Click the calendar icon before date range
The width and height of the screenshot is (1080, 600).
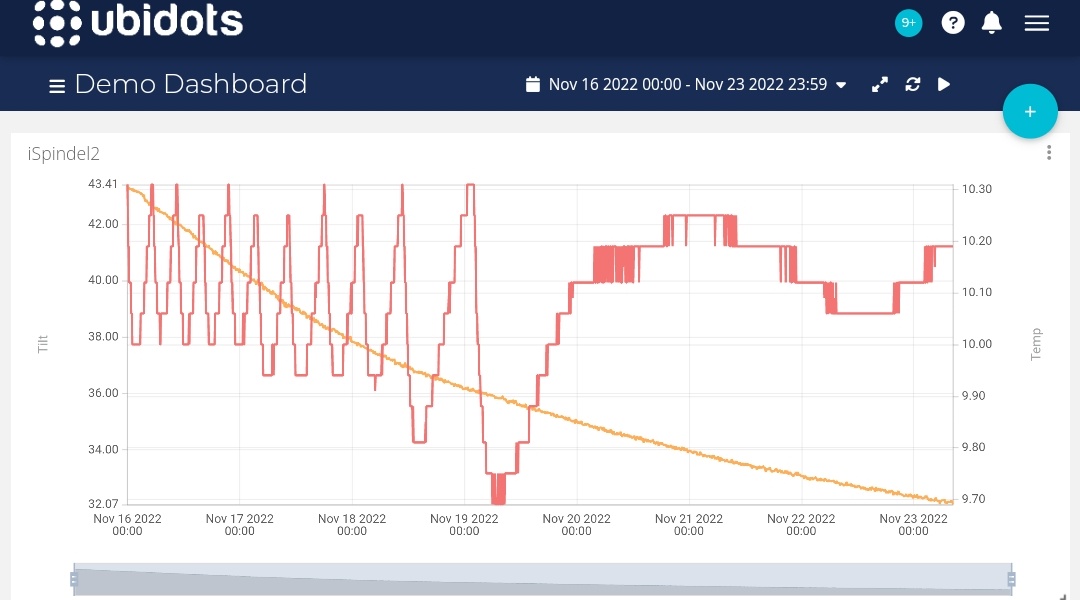point(533,85)
